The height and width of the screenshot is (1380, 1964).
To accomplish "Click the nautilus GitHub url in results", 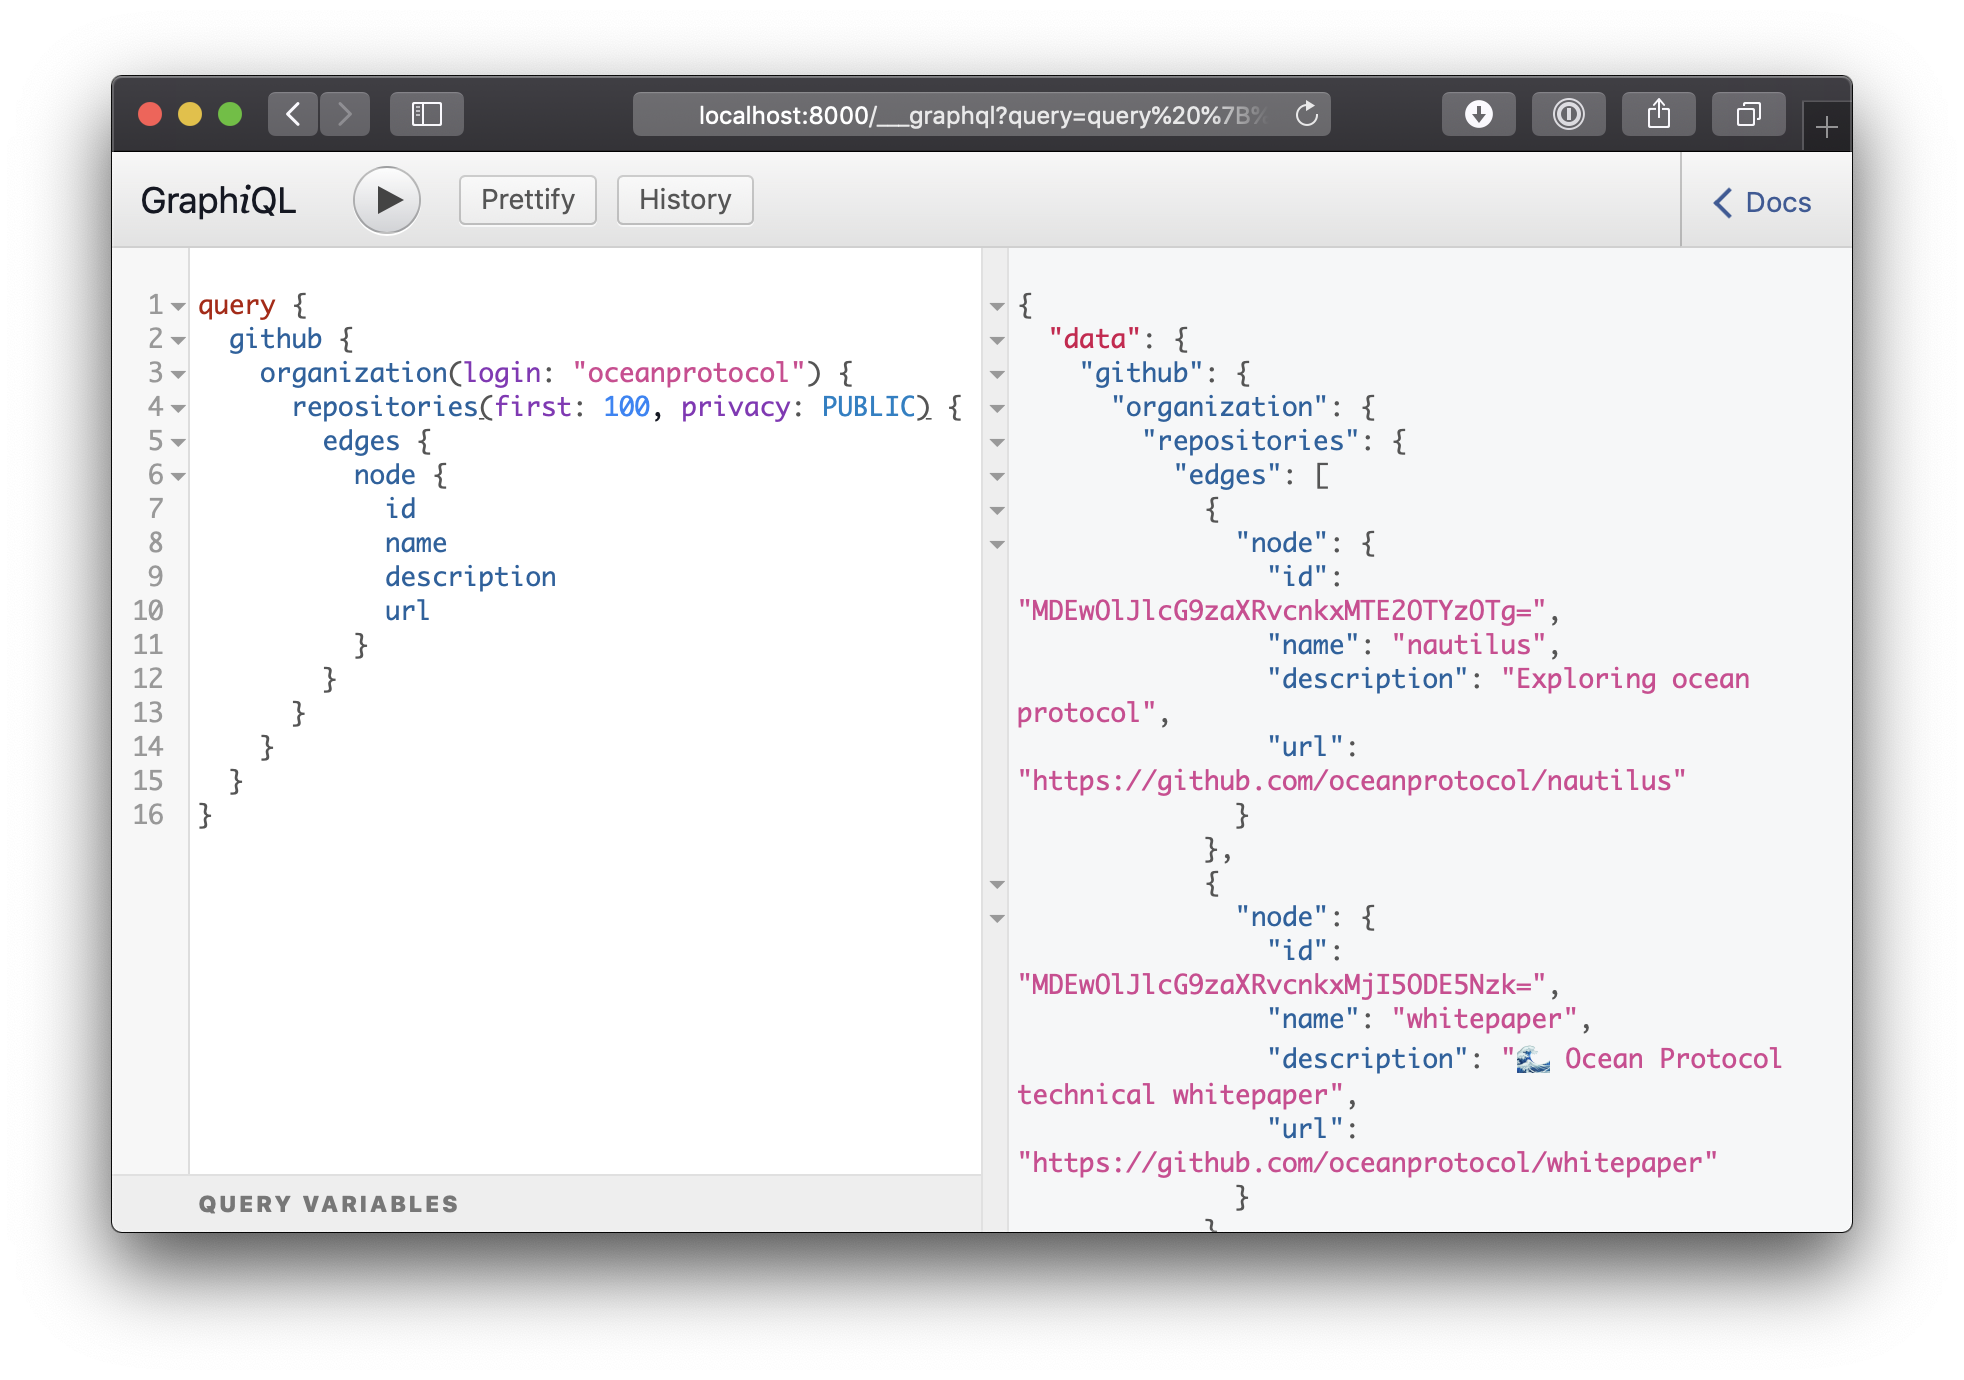I will (1351, 781).
